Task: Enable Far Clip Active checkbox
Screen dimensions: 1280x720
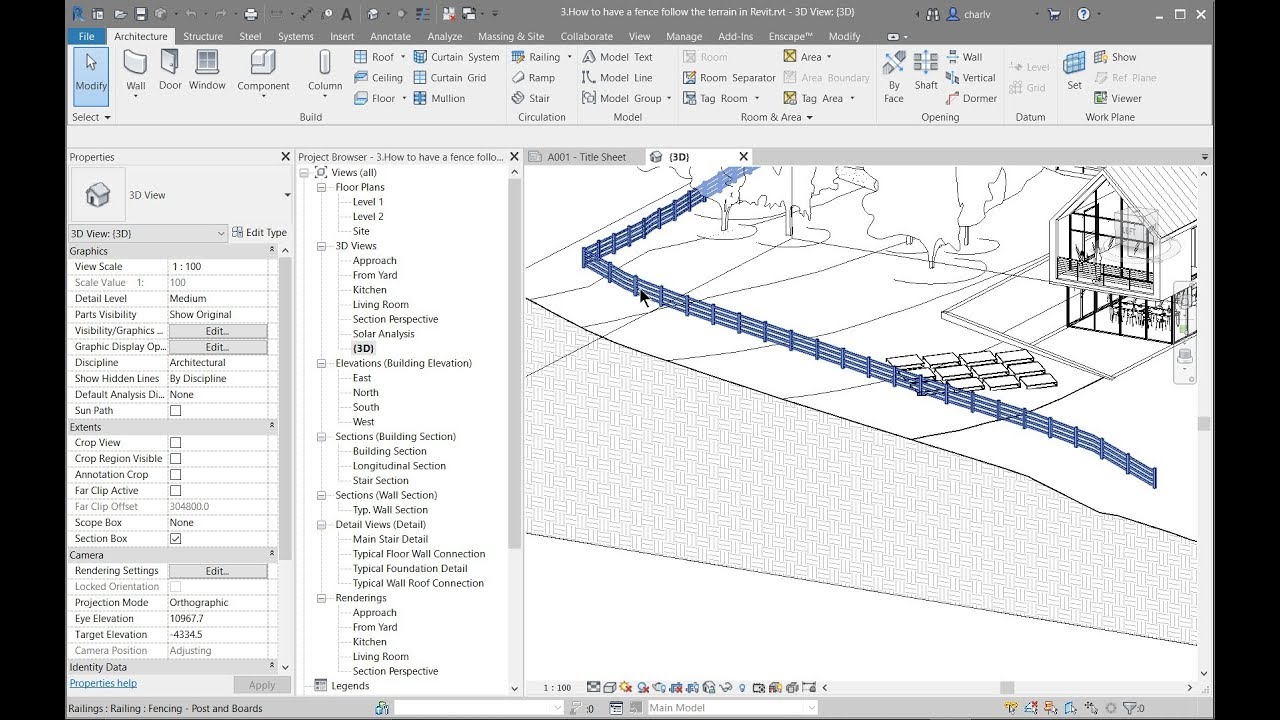Action: click(x=176, y=491)
